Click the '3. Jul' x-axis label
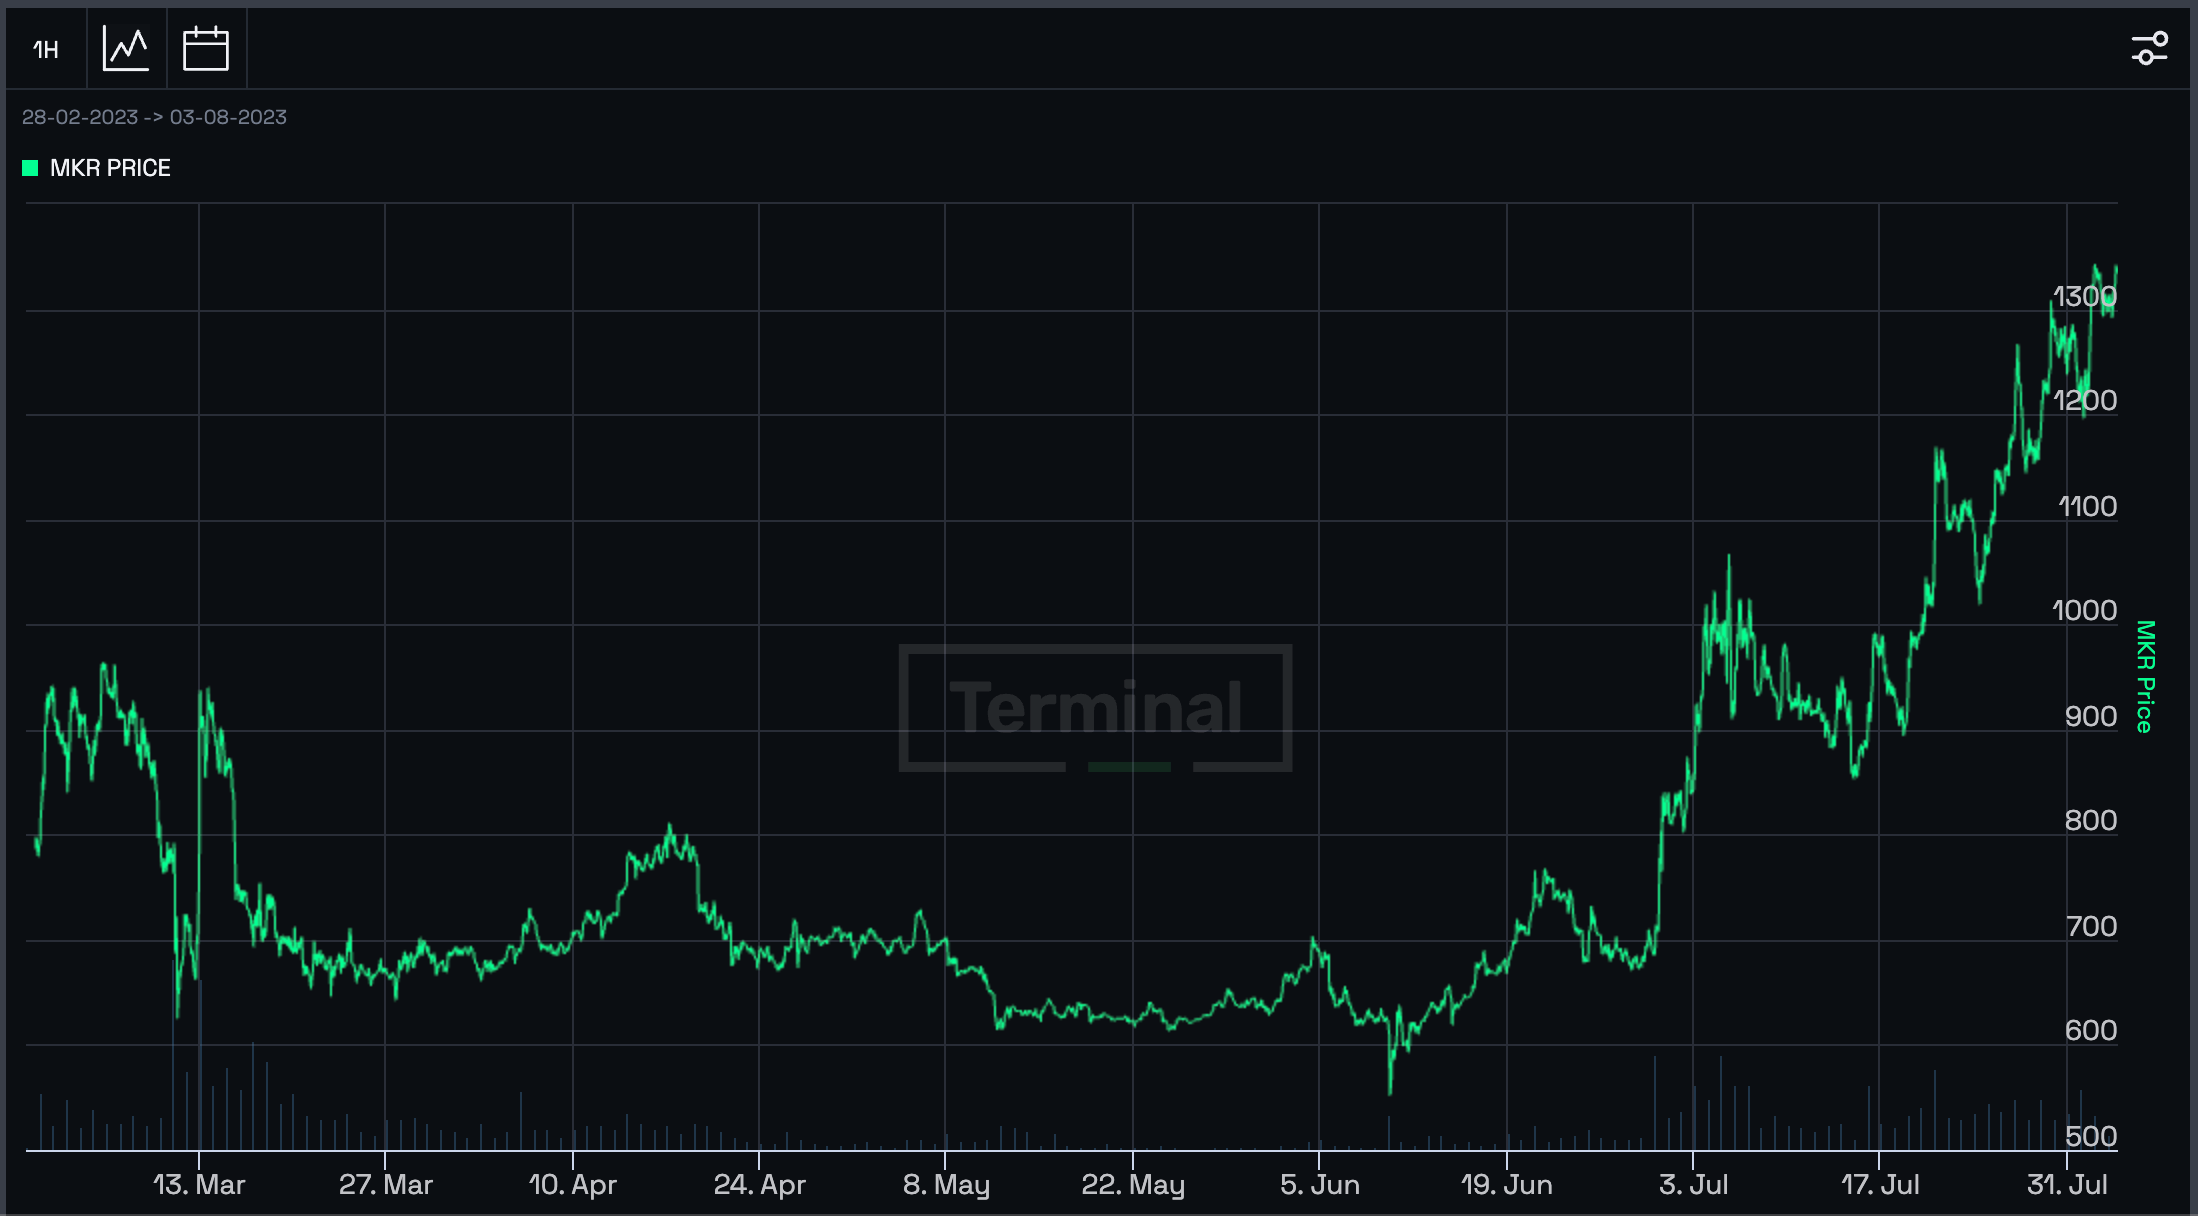The width and height of the screenshot is (2198, 1216). coord(1694,1185)
